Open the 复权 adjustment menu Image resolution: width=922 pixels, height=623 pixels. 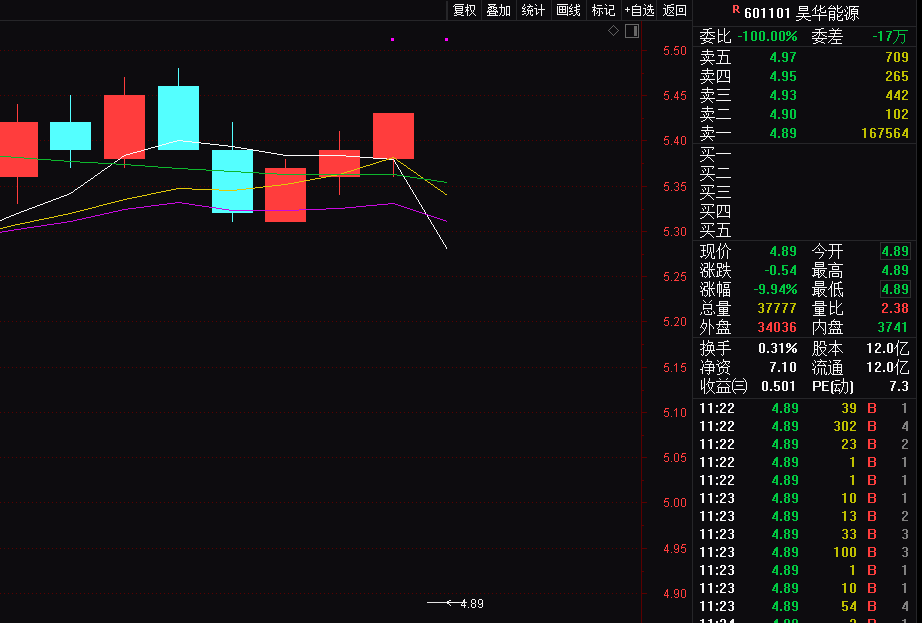click(465, 10)
